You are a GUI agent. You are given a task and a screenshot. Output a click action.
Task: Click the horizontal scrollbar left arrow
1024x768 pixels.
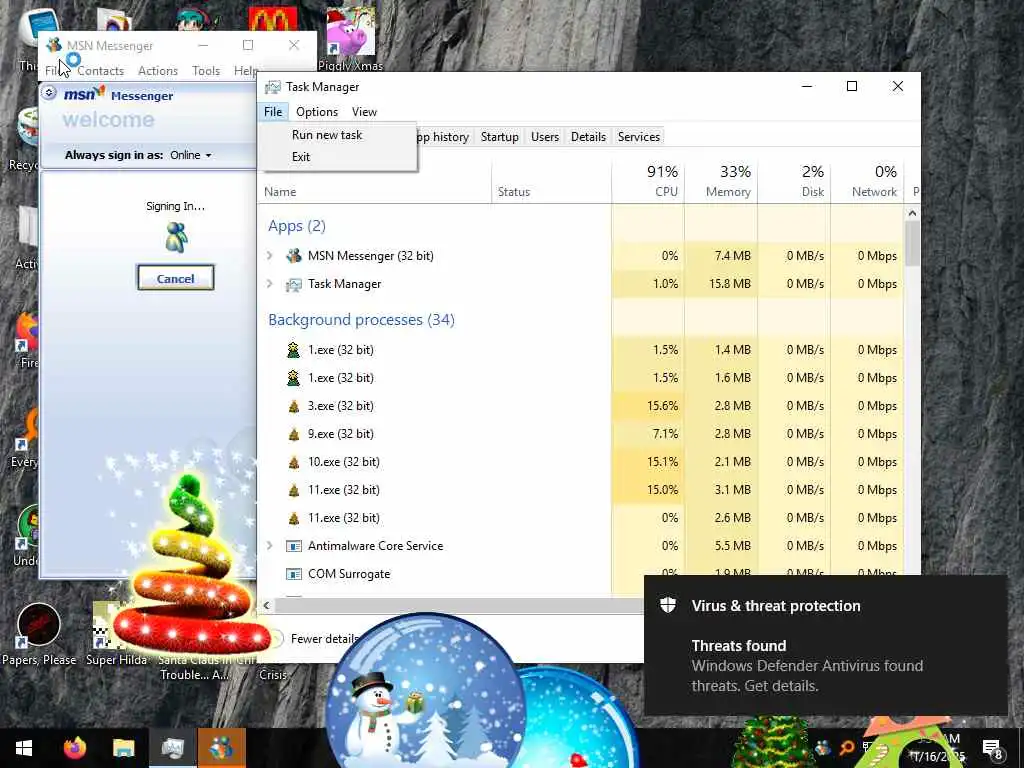[266, 605]
